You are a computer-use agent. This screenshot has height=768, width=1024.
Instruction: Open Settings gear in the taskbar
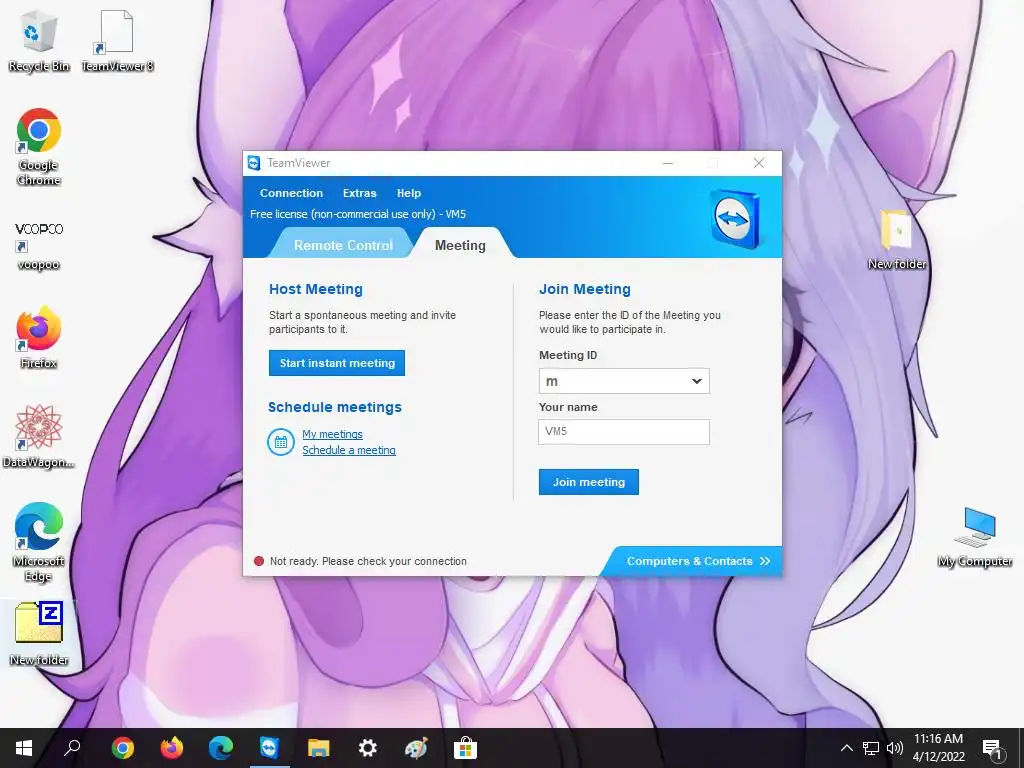pos(368,748)
